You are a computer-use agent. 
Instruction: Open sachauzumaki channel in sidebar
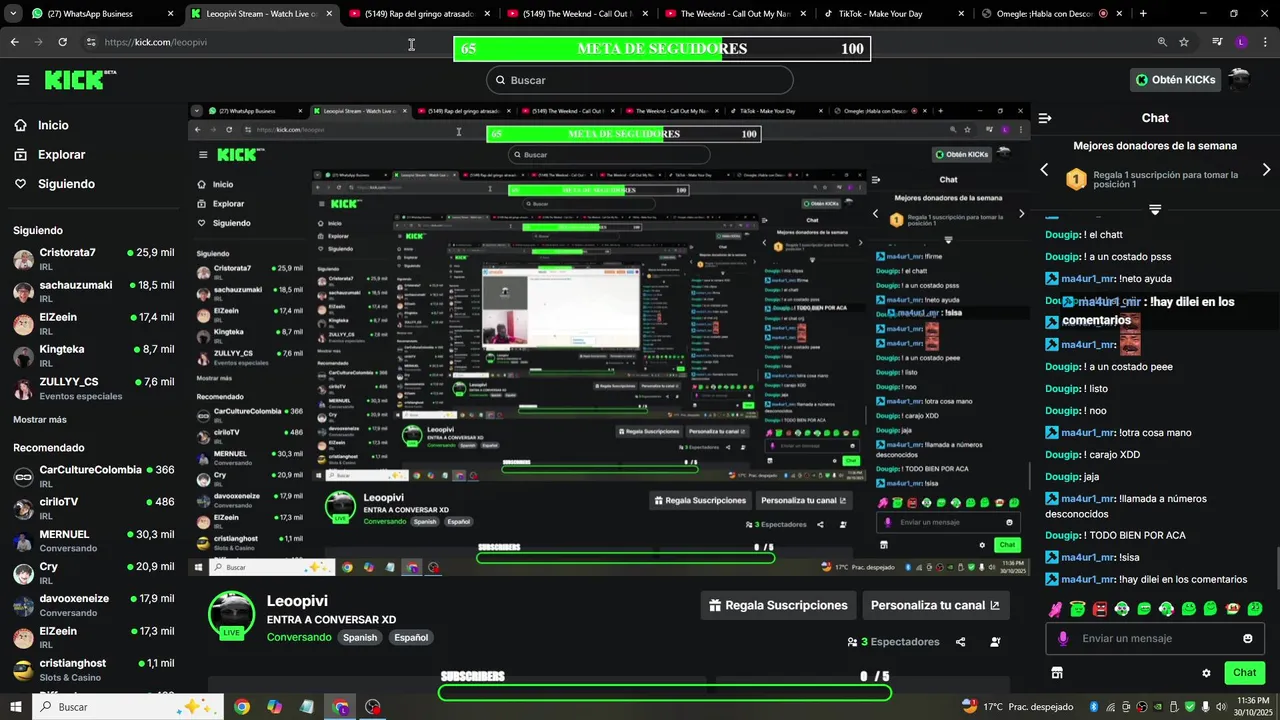(93, 291)
